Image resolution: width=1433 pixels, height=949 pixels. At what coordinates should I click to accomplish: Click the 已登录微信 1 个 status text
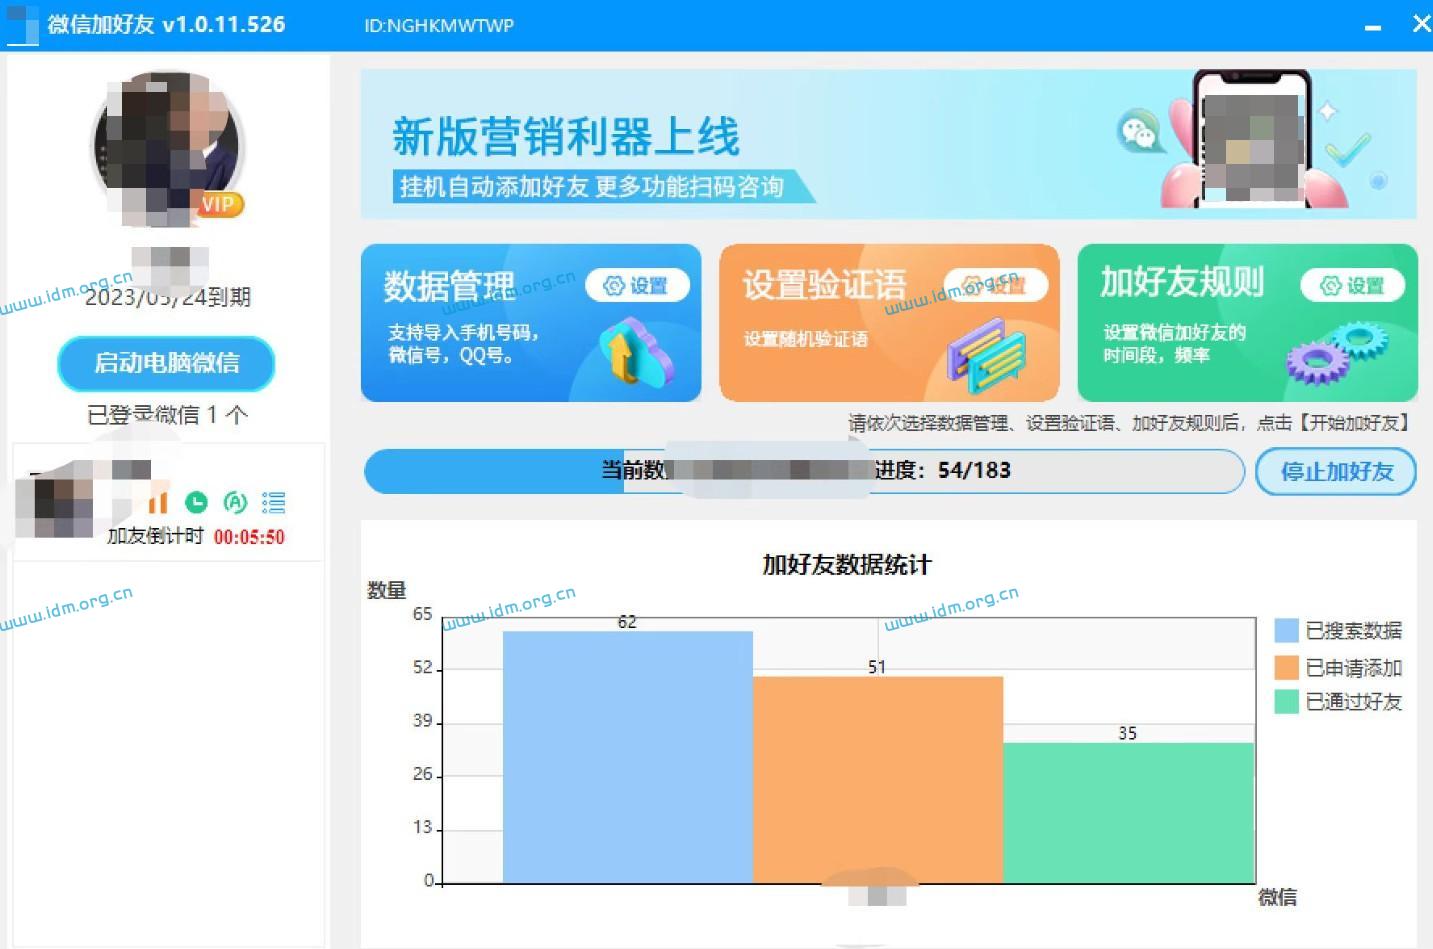[167, 414]
